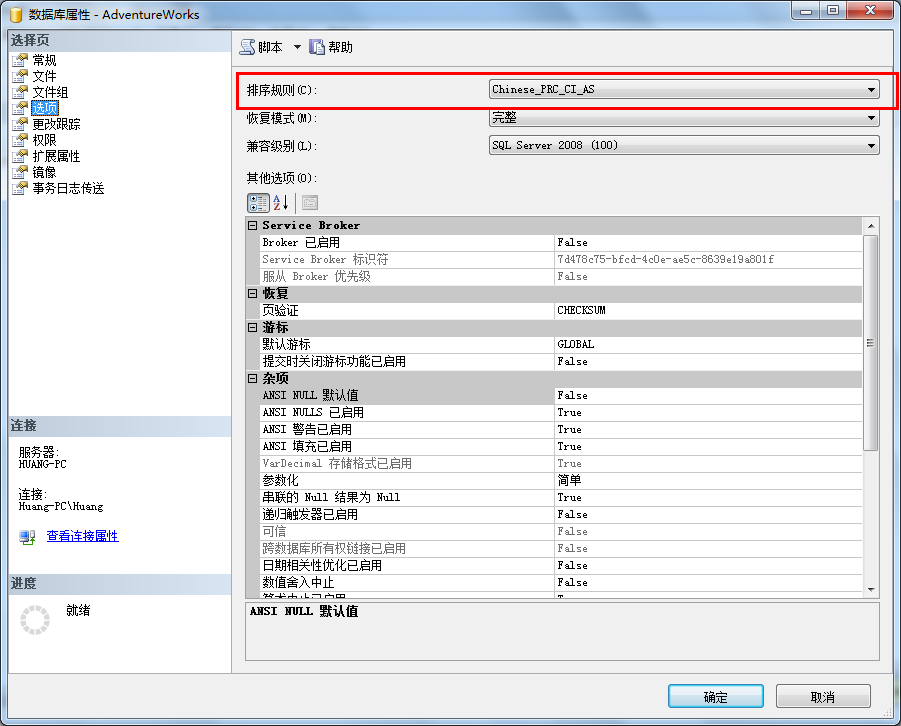Switch property grid to categorized view
The height and width of the screenshot is (726, 901).
point(258,202)
